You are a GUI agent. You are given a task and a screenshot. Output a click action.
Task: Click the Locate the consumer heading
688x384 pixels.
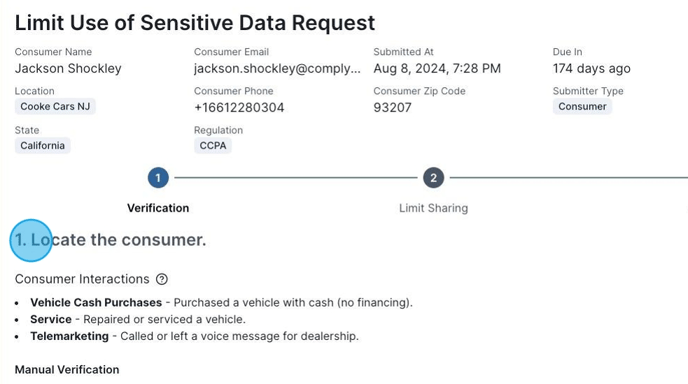111,240
